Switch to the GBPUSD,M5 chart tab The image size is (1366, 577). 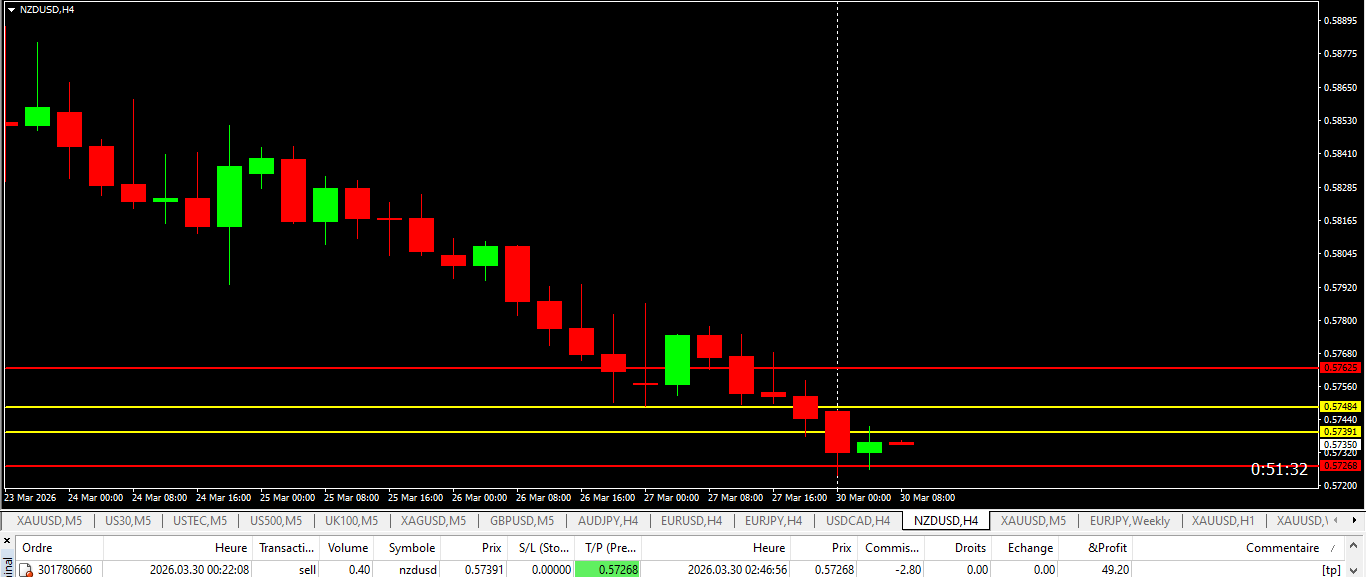pos(522,521)
